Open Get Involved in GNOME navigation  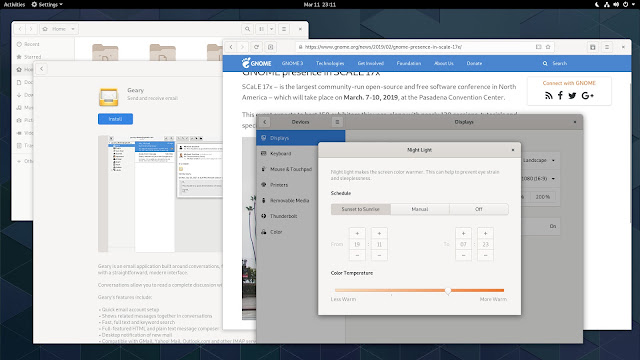(371, 63)
